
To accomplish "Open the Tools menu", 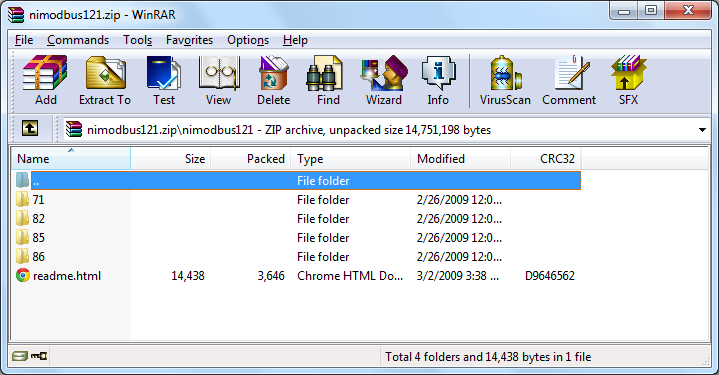I will tap(137, 40).
